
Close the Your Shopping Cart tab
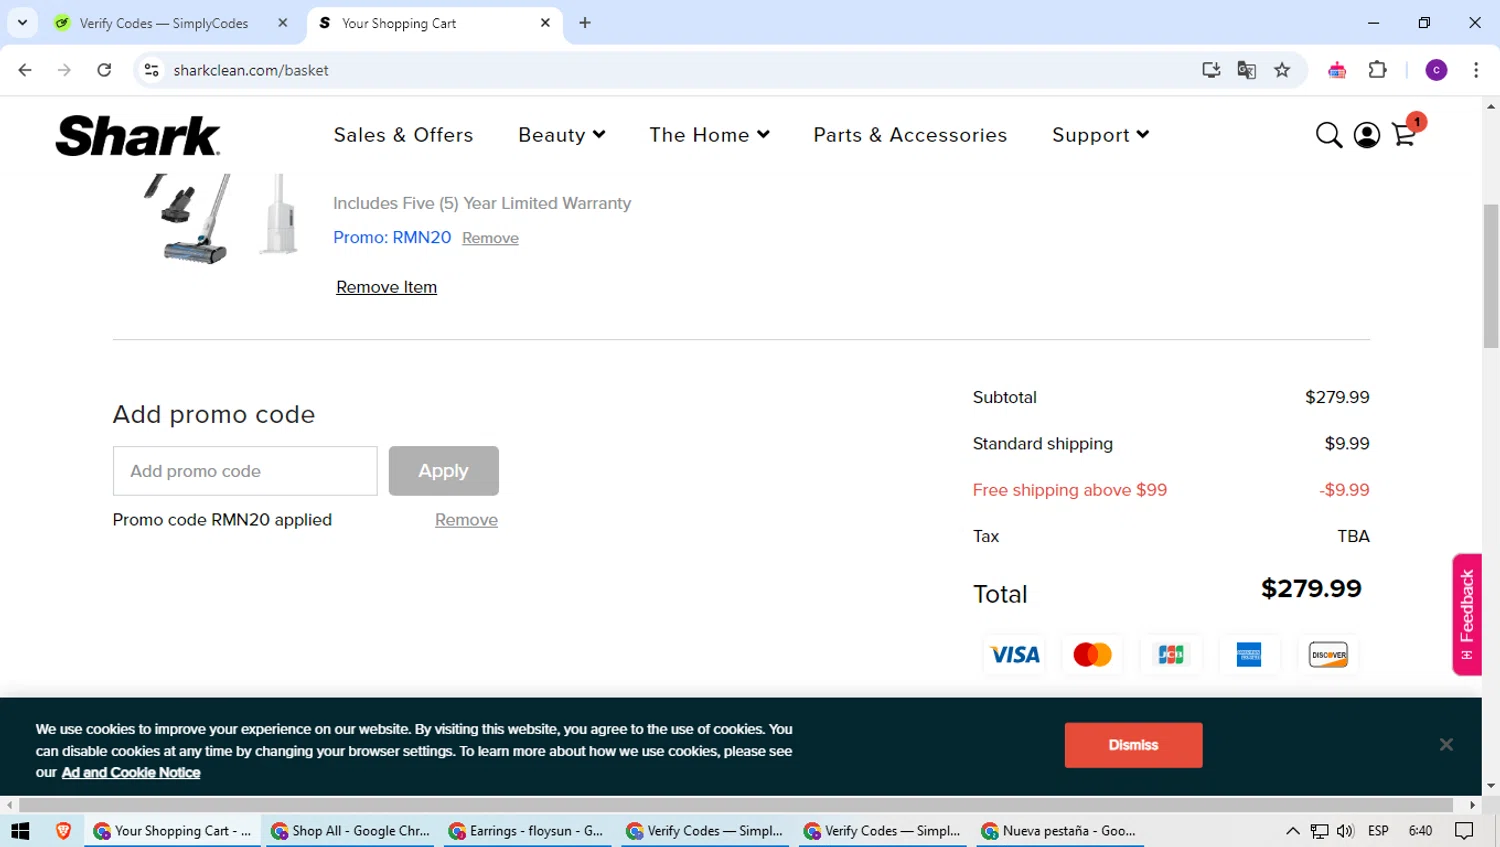545,23
